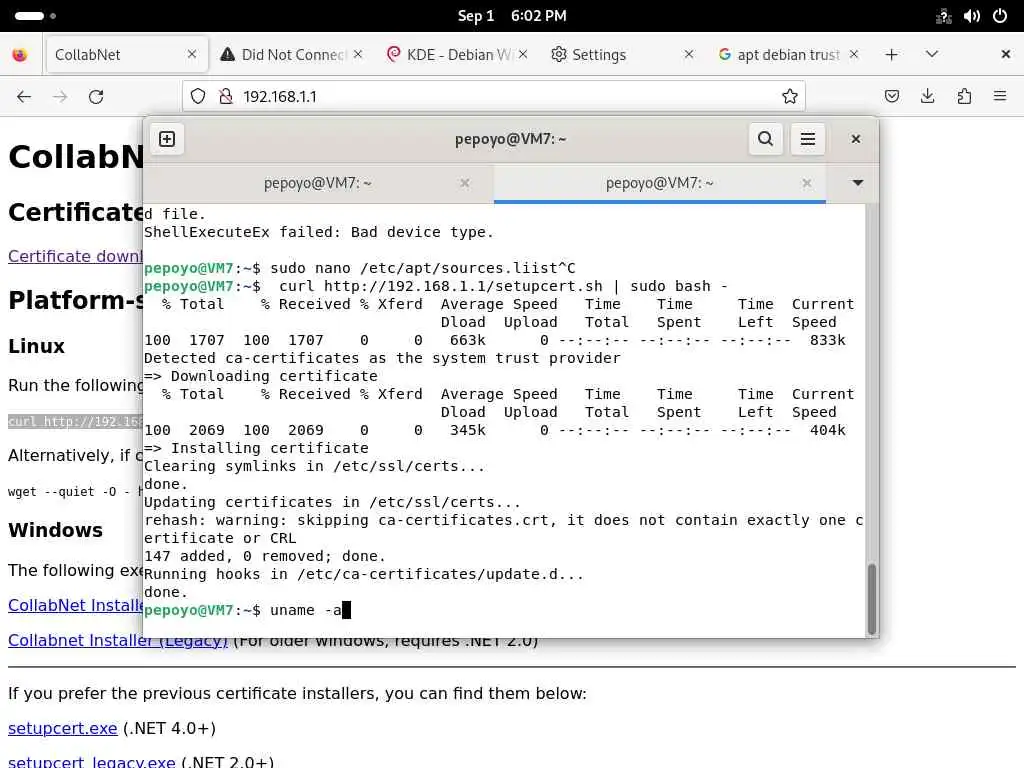Viewport: 1024px width, 768px height.
Task: Close the CollabNet browser tab
Action: (x=192, y=54)
